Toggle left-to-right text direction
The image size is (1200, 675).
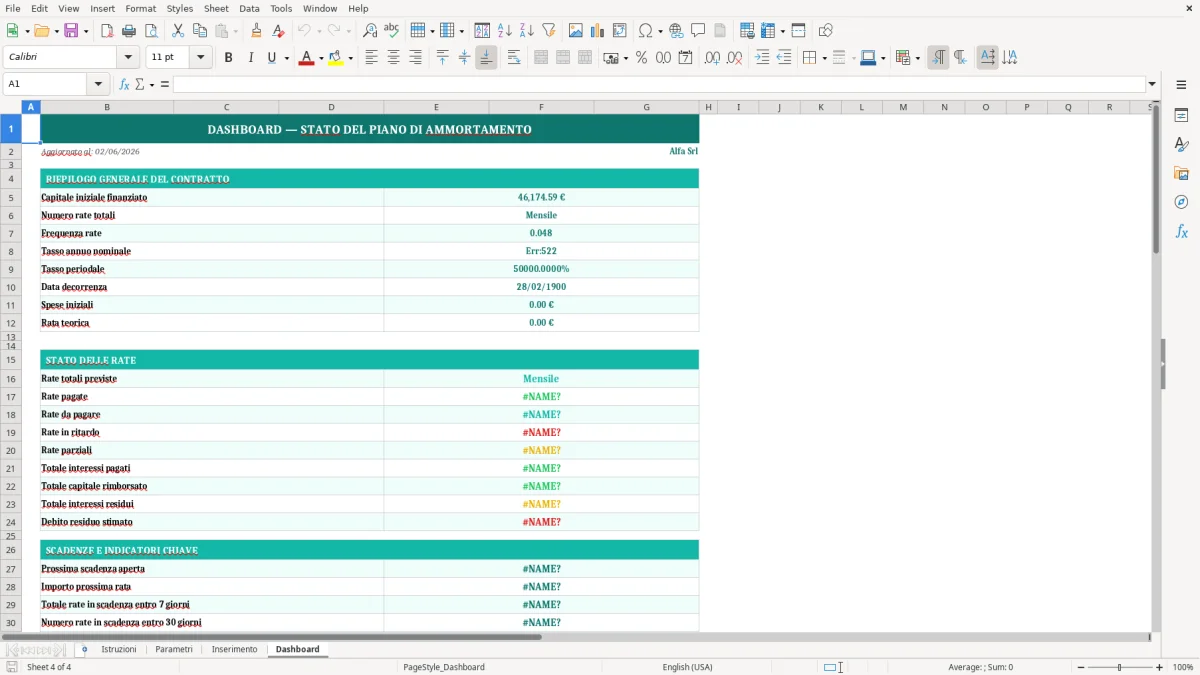point(938,58)
